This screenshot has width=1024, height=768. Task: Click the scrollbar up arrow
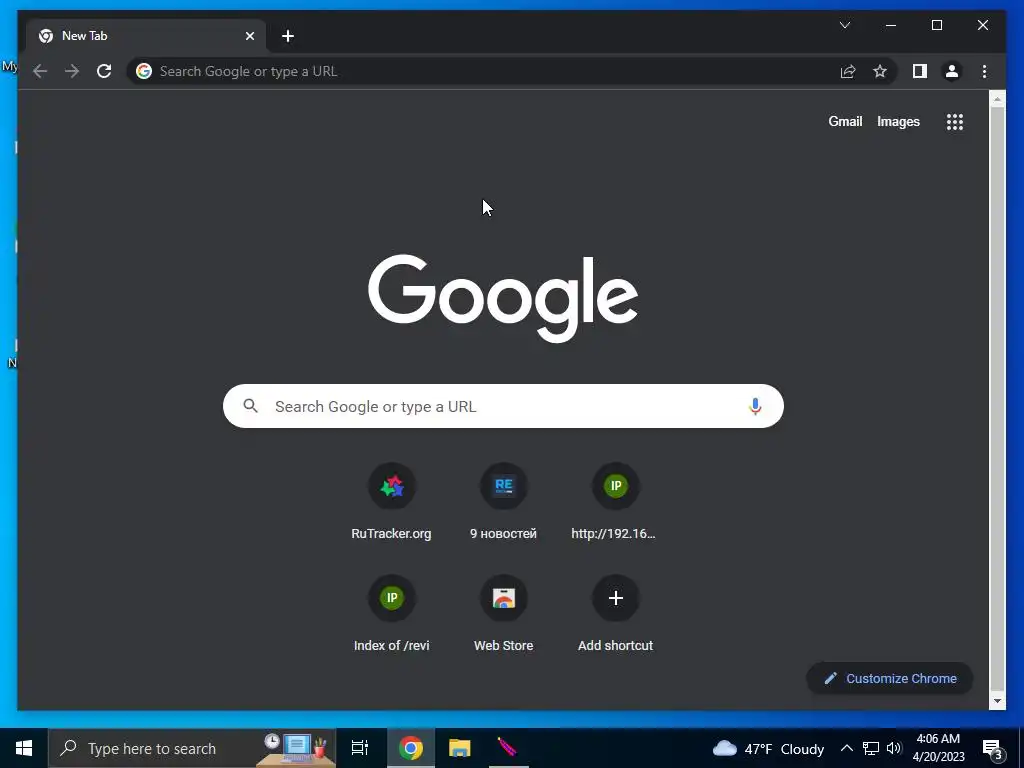997,99
